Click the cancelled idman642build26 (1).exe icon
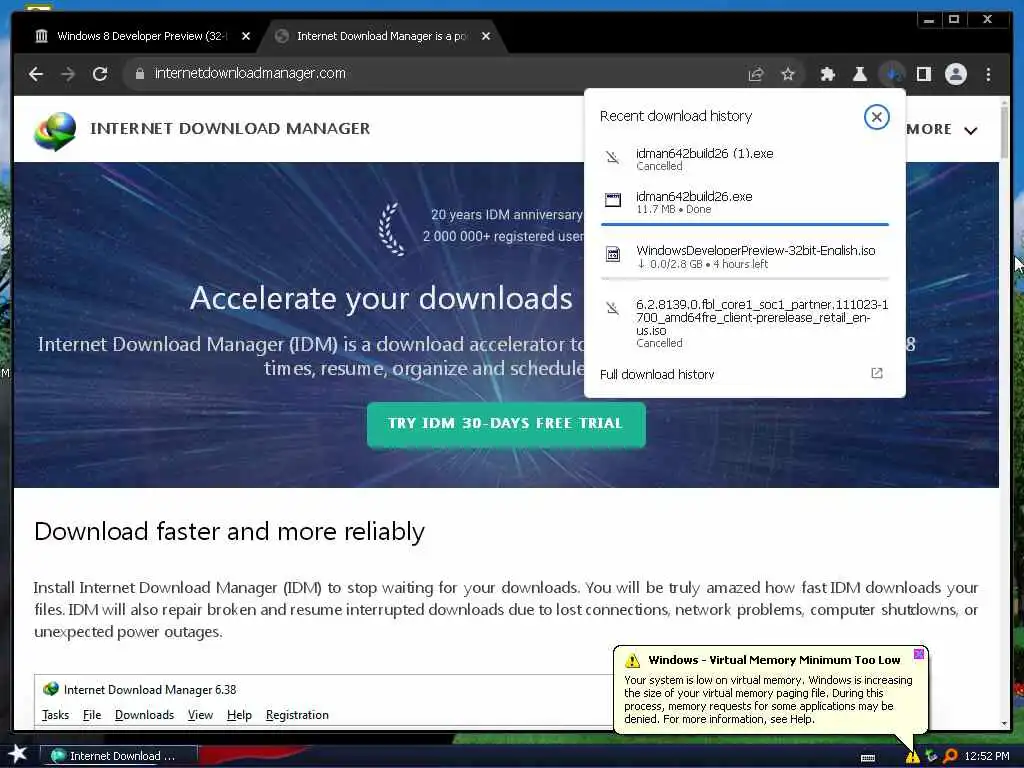Screen dimensions: 1024x768 pos(613,157)
